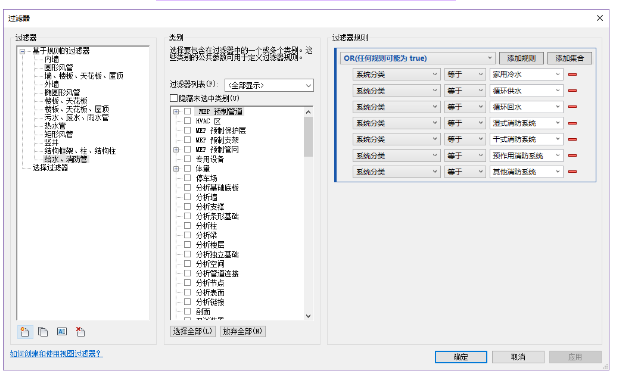Remove the 干式消防系统 rule with red minus
This screenshot has height=377, width=617.
[573, 139]
